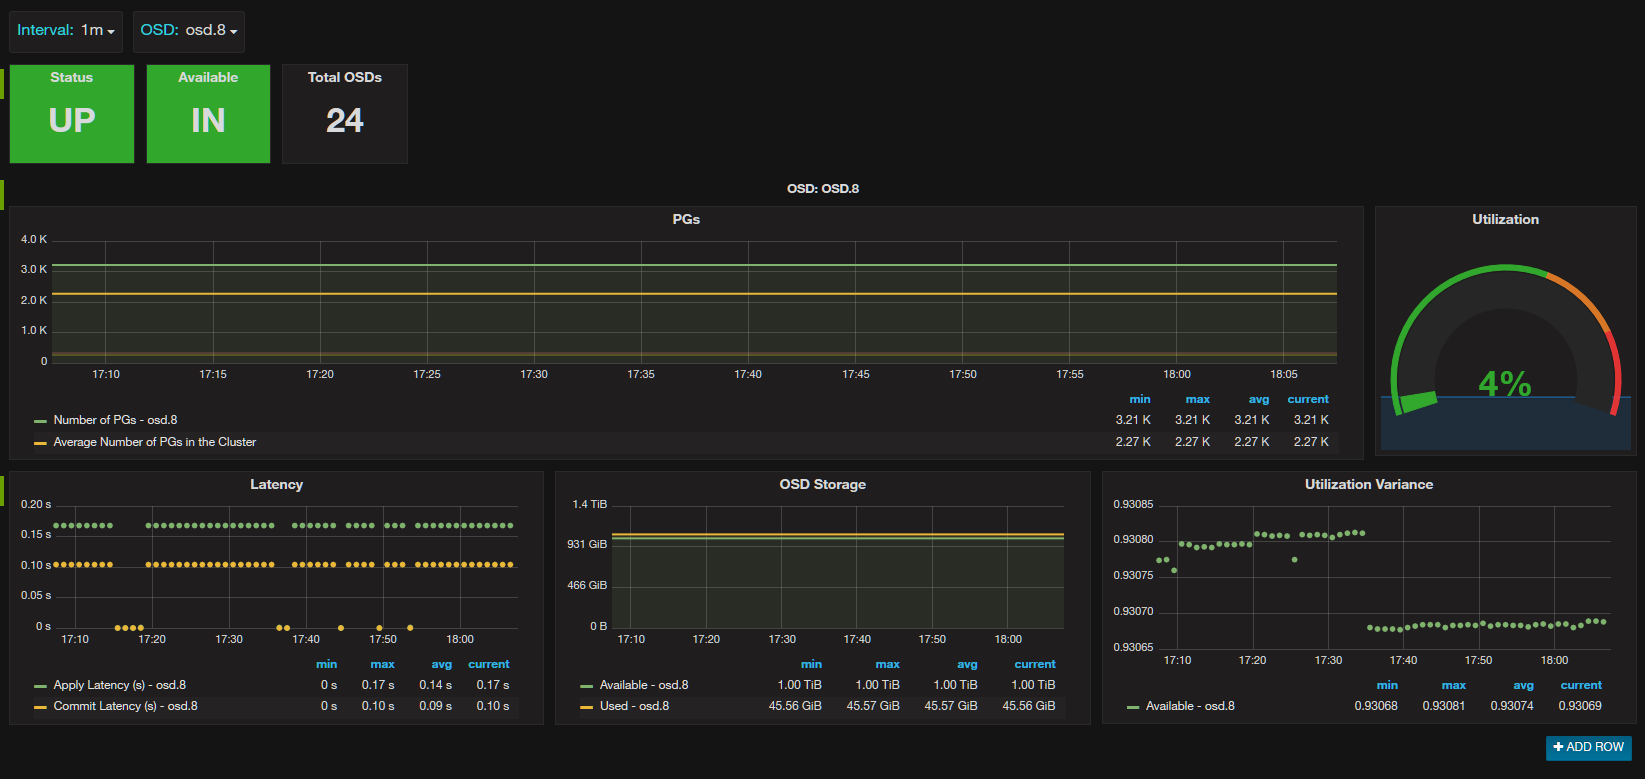Viewport: 1645px width, 779px height.
Task: Click Apply Latency series color line
Action: (40, 686)
